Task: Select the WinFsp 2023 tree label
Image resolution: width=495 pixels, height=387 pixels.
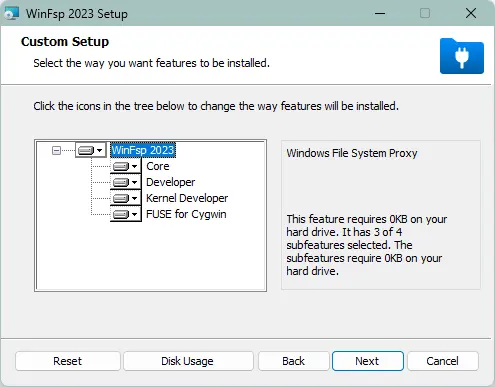Action: click(143, 150)
